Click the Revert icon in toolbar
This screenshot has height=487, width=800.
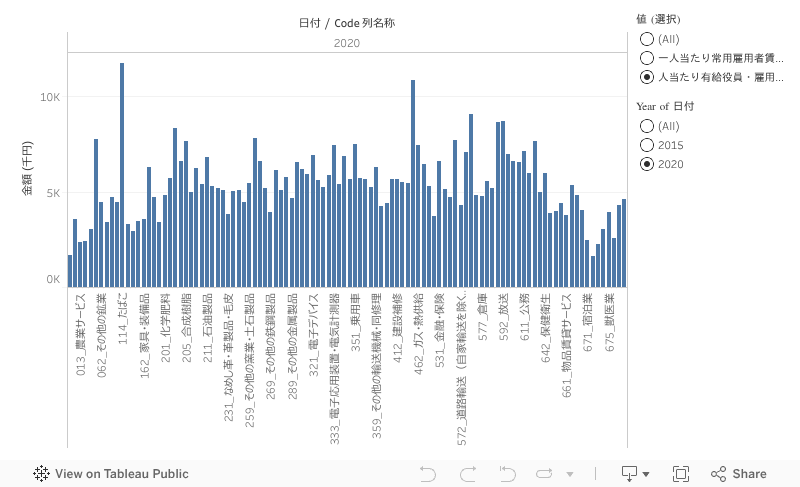point(507,474)
